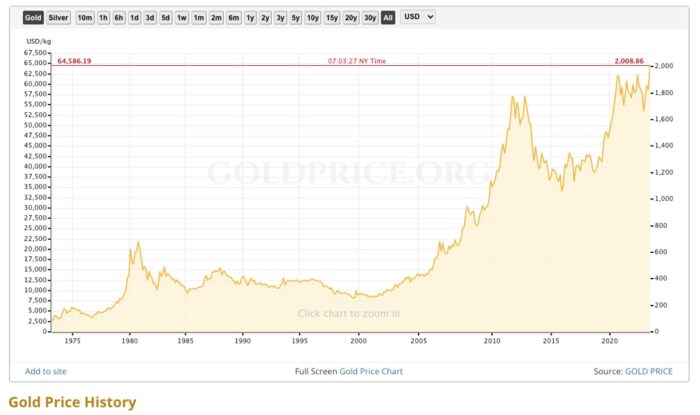Show the 30y chart range
This screenshot has width=700, height=415.
[370, 18]
